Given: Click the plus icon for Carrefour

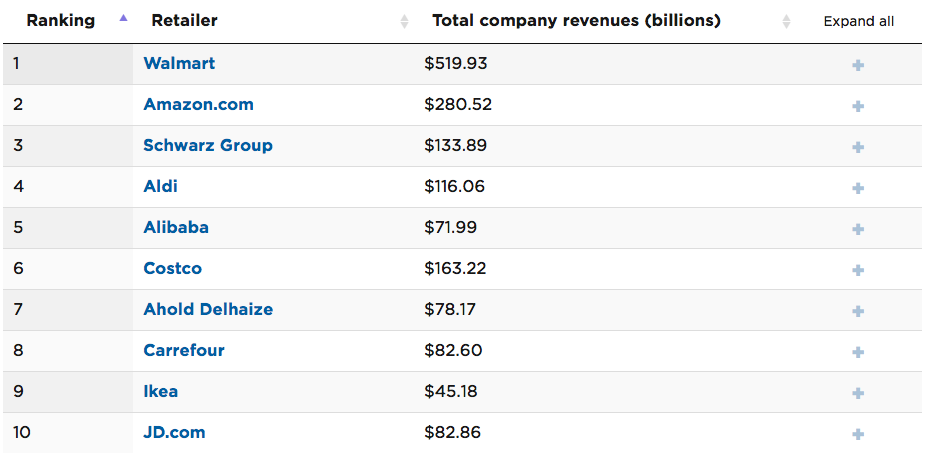Looking at the screenshot, I should 858,352.
